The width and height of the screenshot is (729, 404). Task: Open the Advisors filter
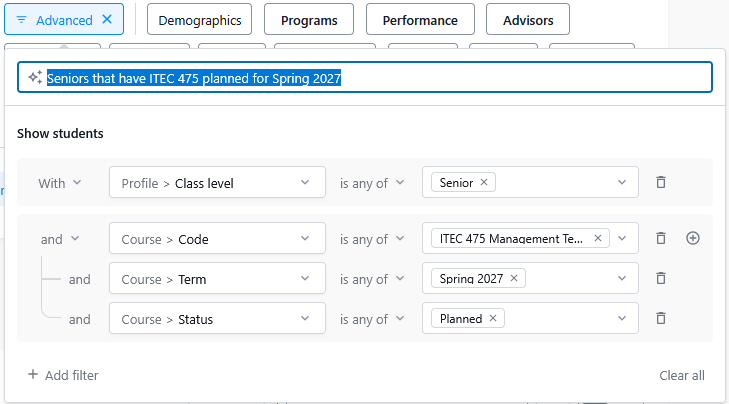528,20
